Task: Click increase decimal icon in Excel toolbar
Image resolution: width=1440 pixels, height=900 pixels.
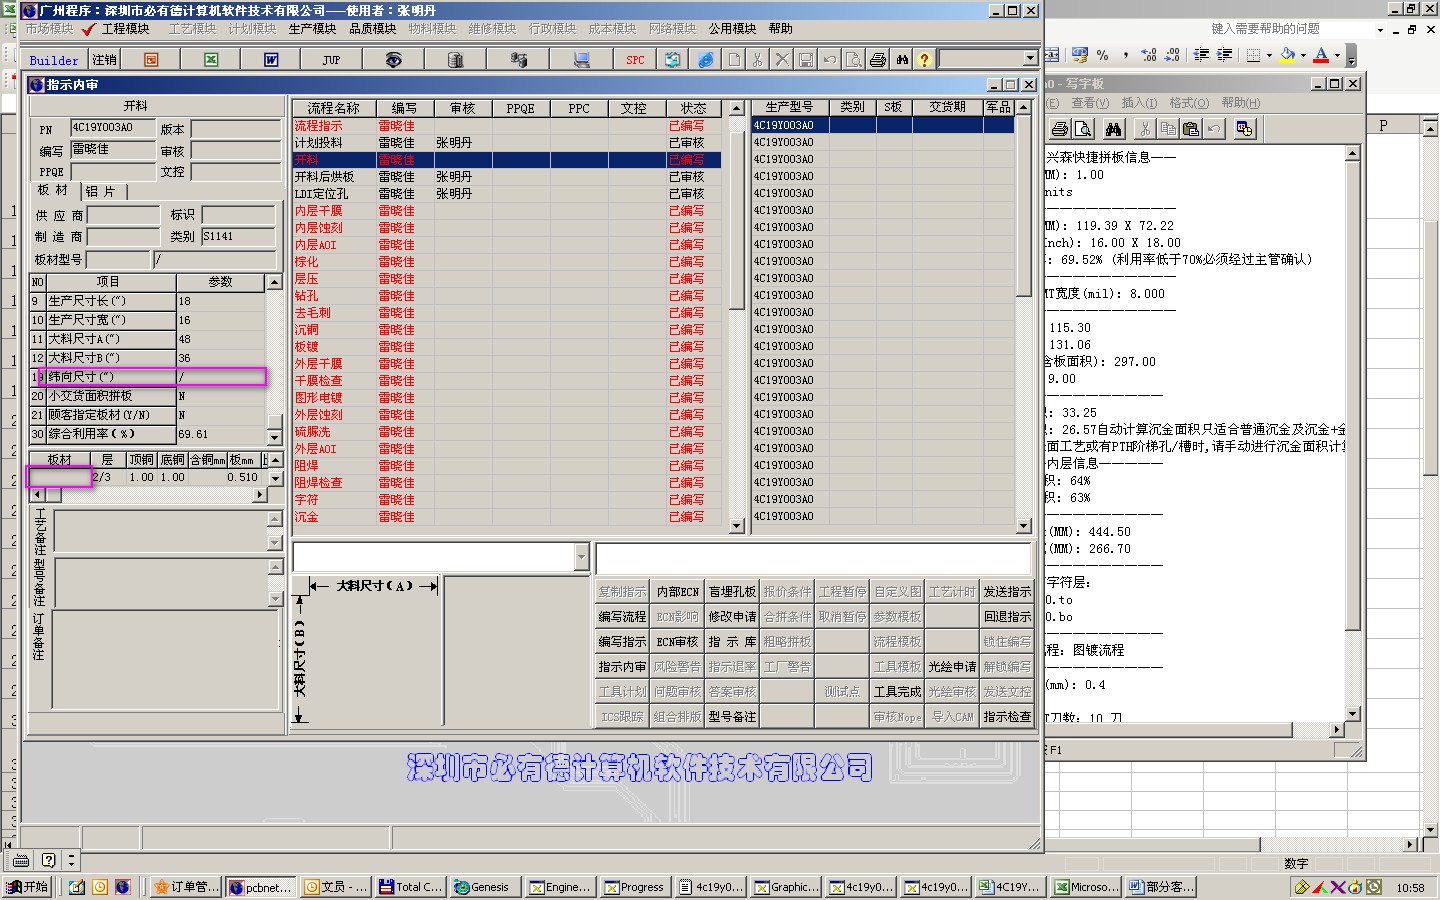Action: [x=1149, y=55]
